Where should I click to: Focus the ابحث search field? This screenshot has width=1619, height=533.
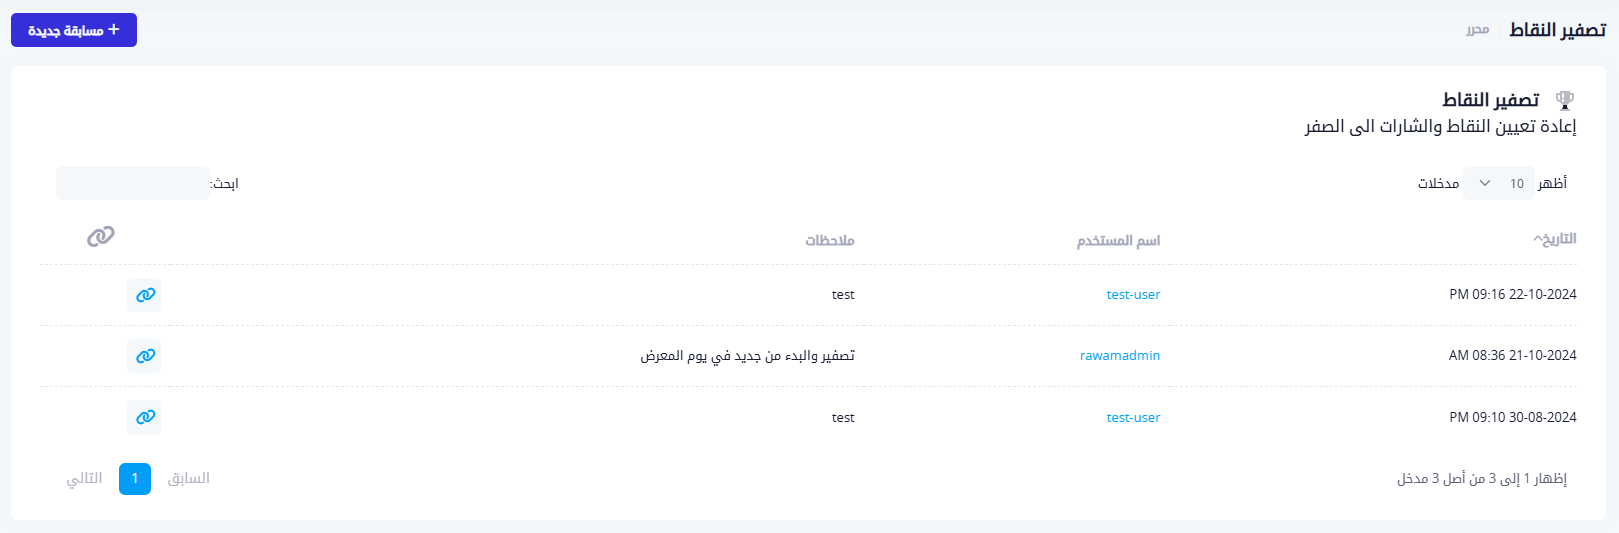click(x=133, y=184)
